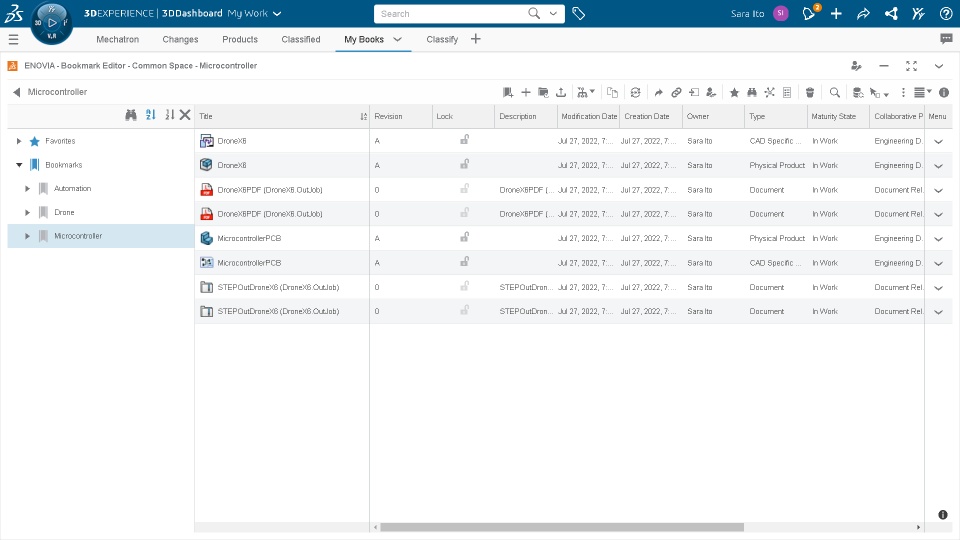Open row menu for first DroneX8 row
The width and height of the screenshot is (960, 540).
click(938, 141)
